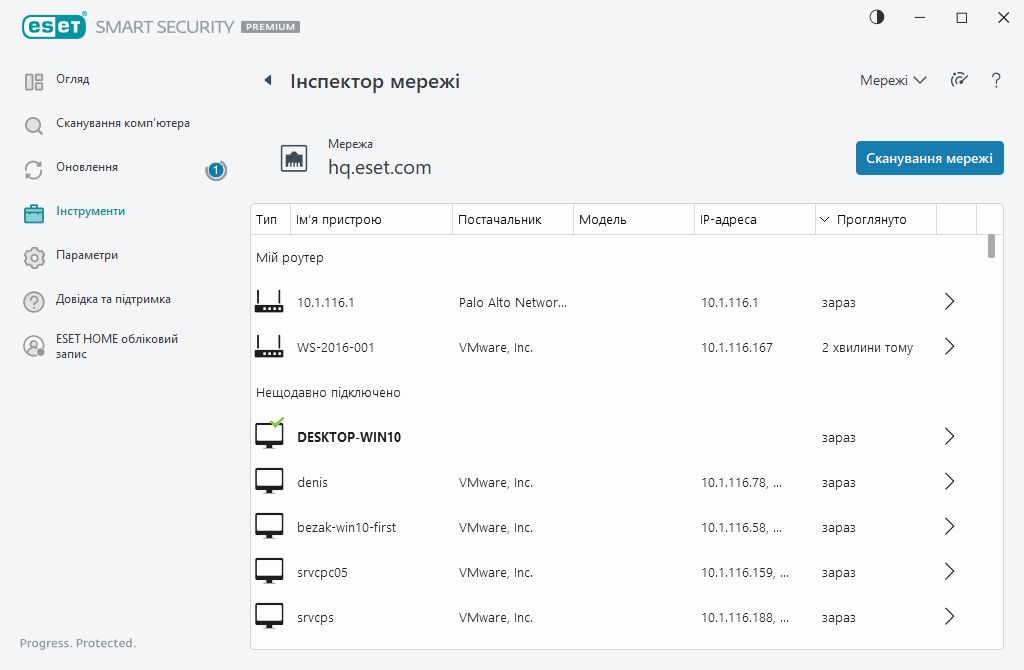The height and width of the screenshot is (670, 1024).
Task: Click the network radar view icon
Action: [960, 80]
